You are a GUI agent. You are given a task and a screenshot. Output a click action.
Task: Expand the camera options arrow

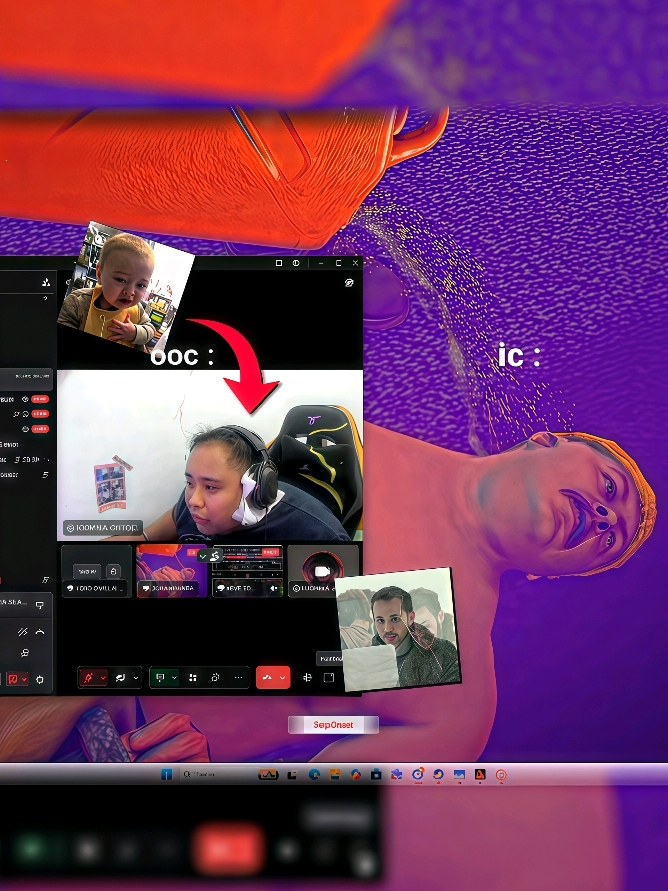(136, 677)
